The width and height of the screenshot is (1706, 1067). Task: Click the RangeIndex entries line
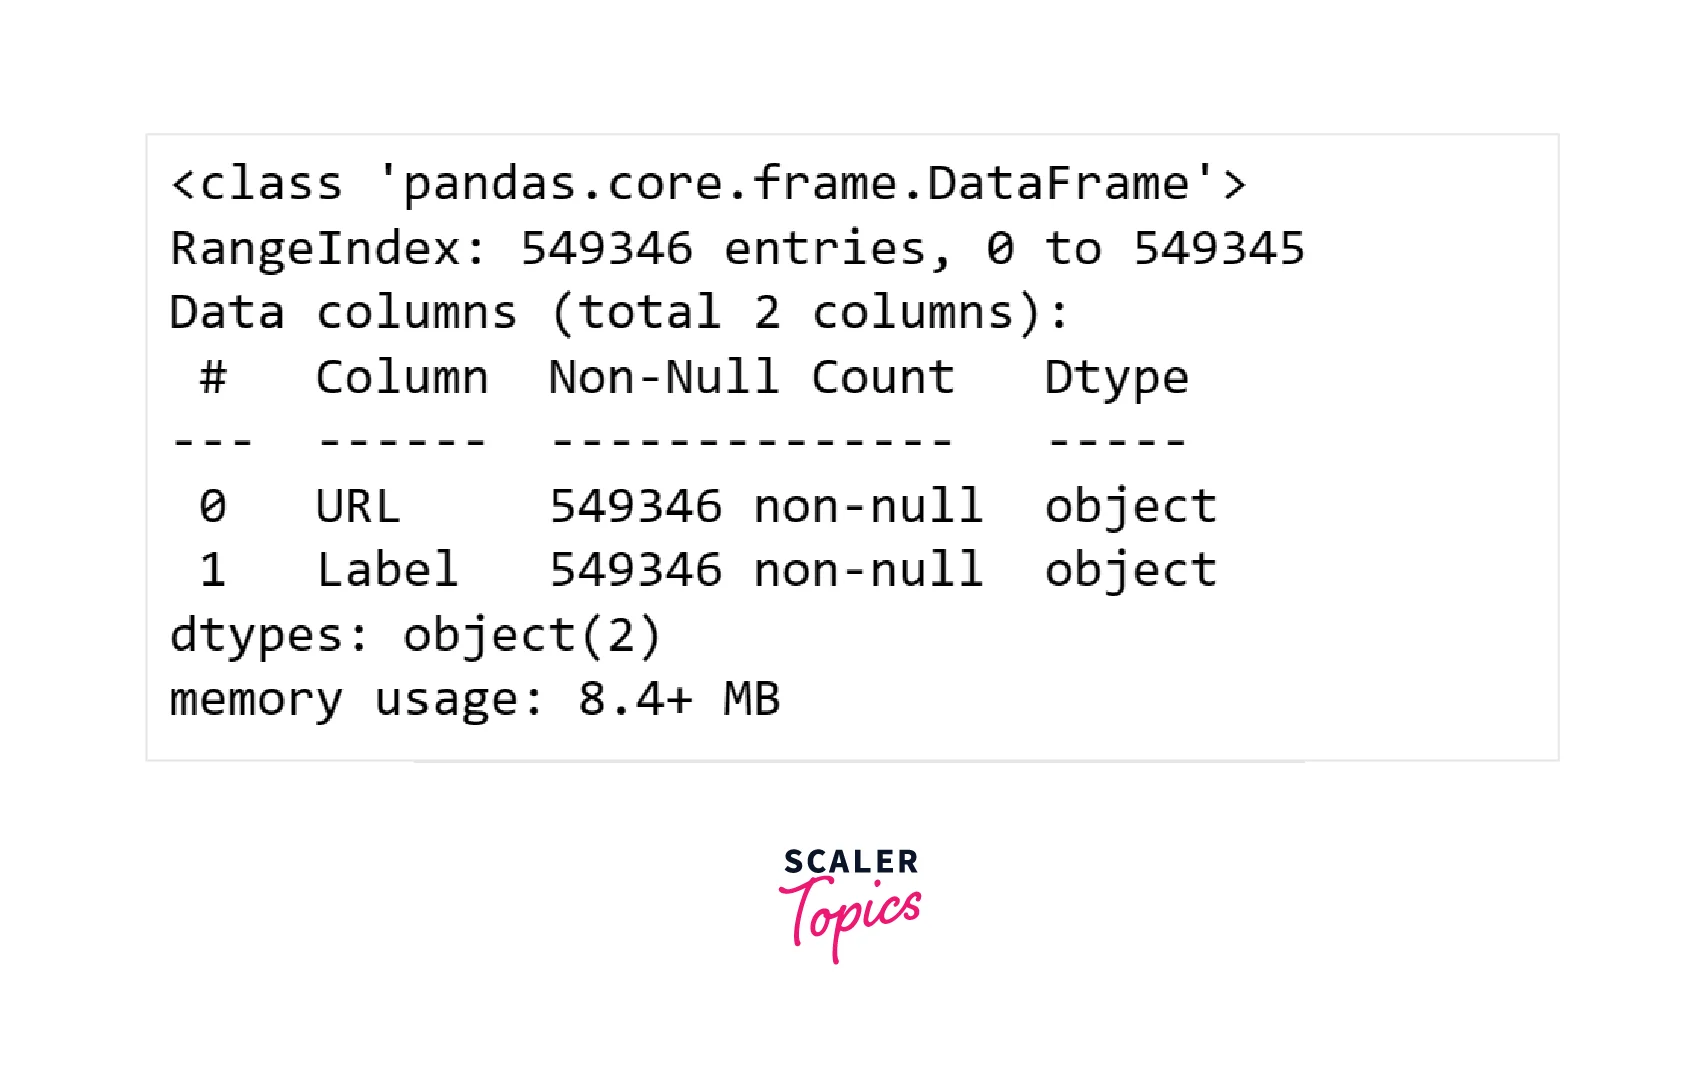coord(737,249)
